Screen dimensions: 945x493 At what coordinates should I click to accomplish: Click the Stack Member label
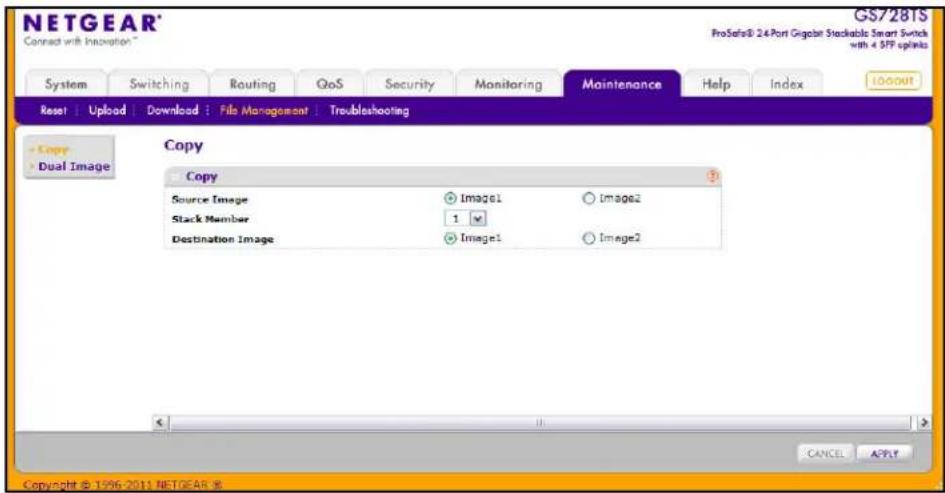pos(210,219)
